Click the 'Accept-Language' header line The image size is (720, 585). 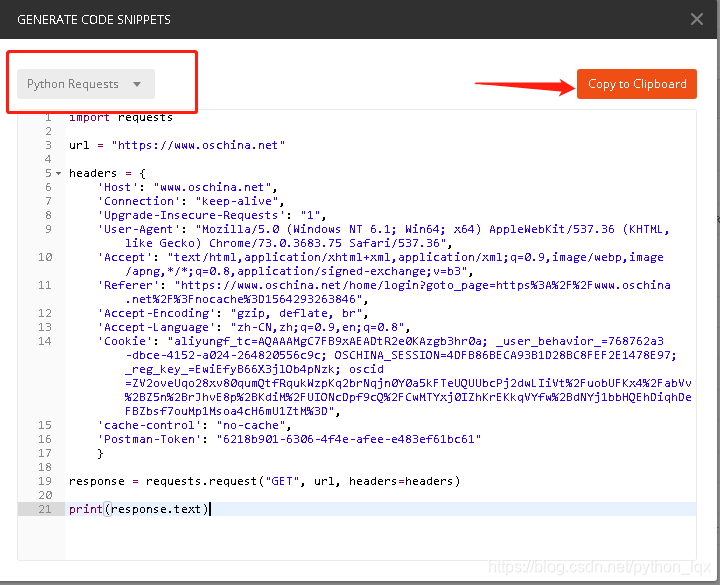pyautogui.click(x=254, y=327)
